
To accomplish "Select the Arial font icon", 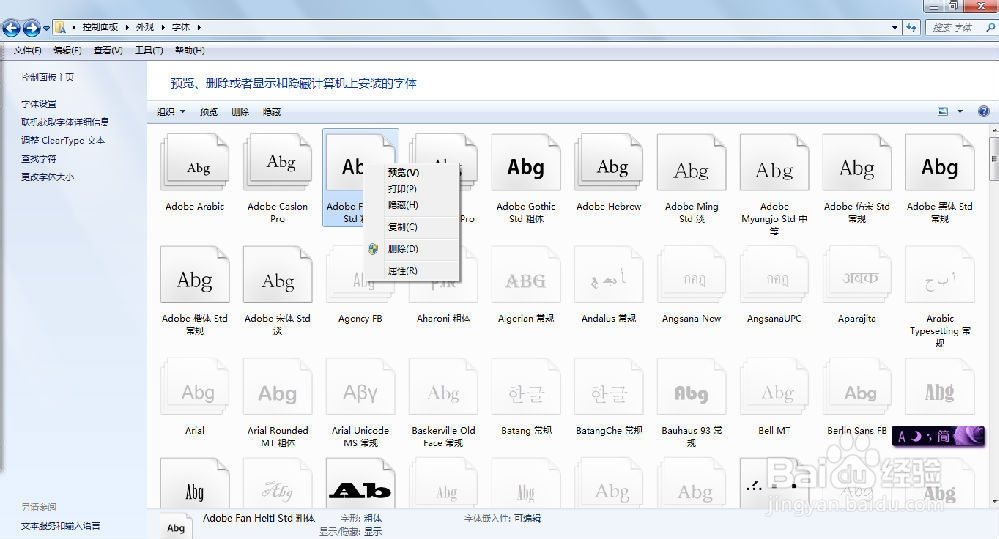I will tap(195, 387).
